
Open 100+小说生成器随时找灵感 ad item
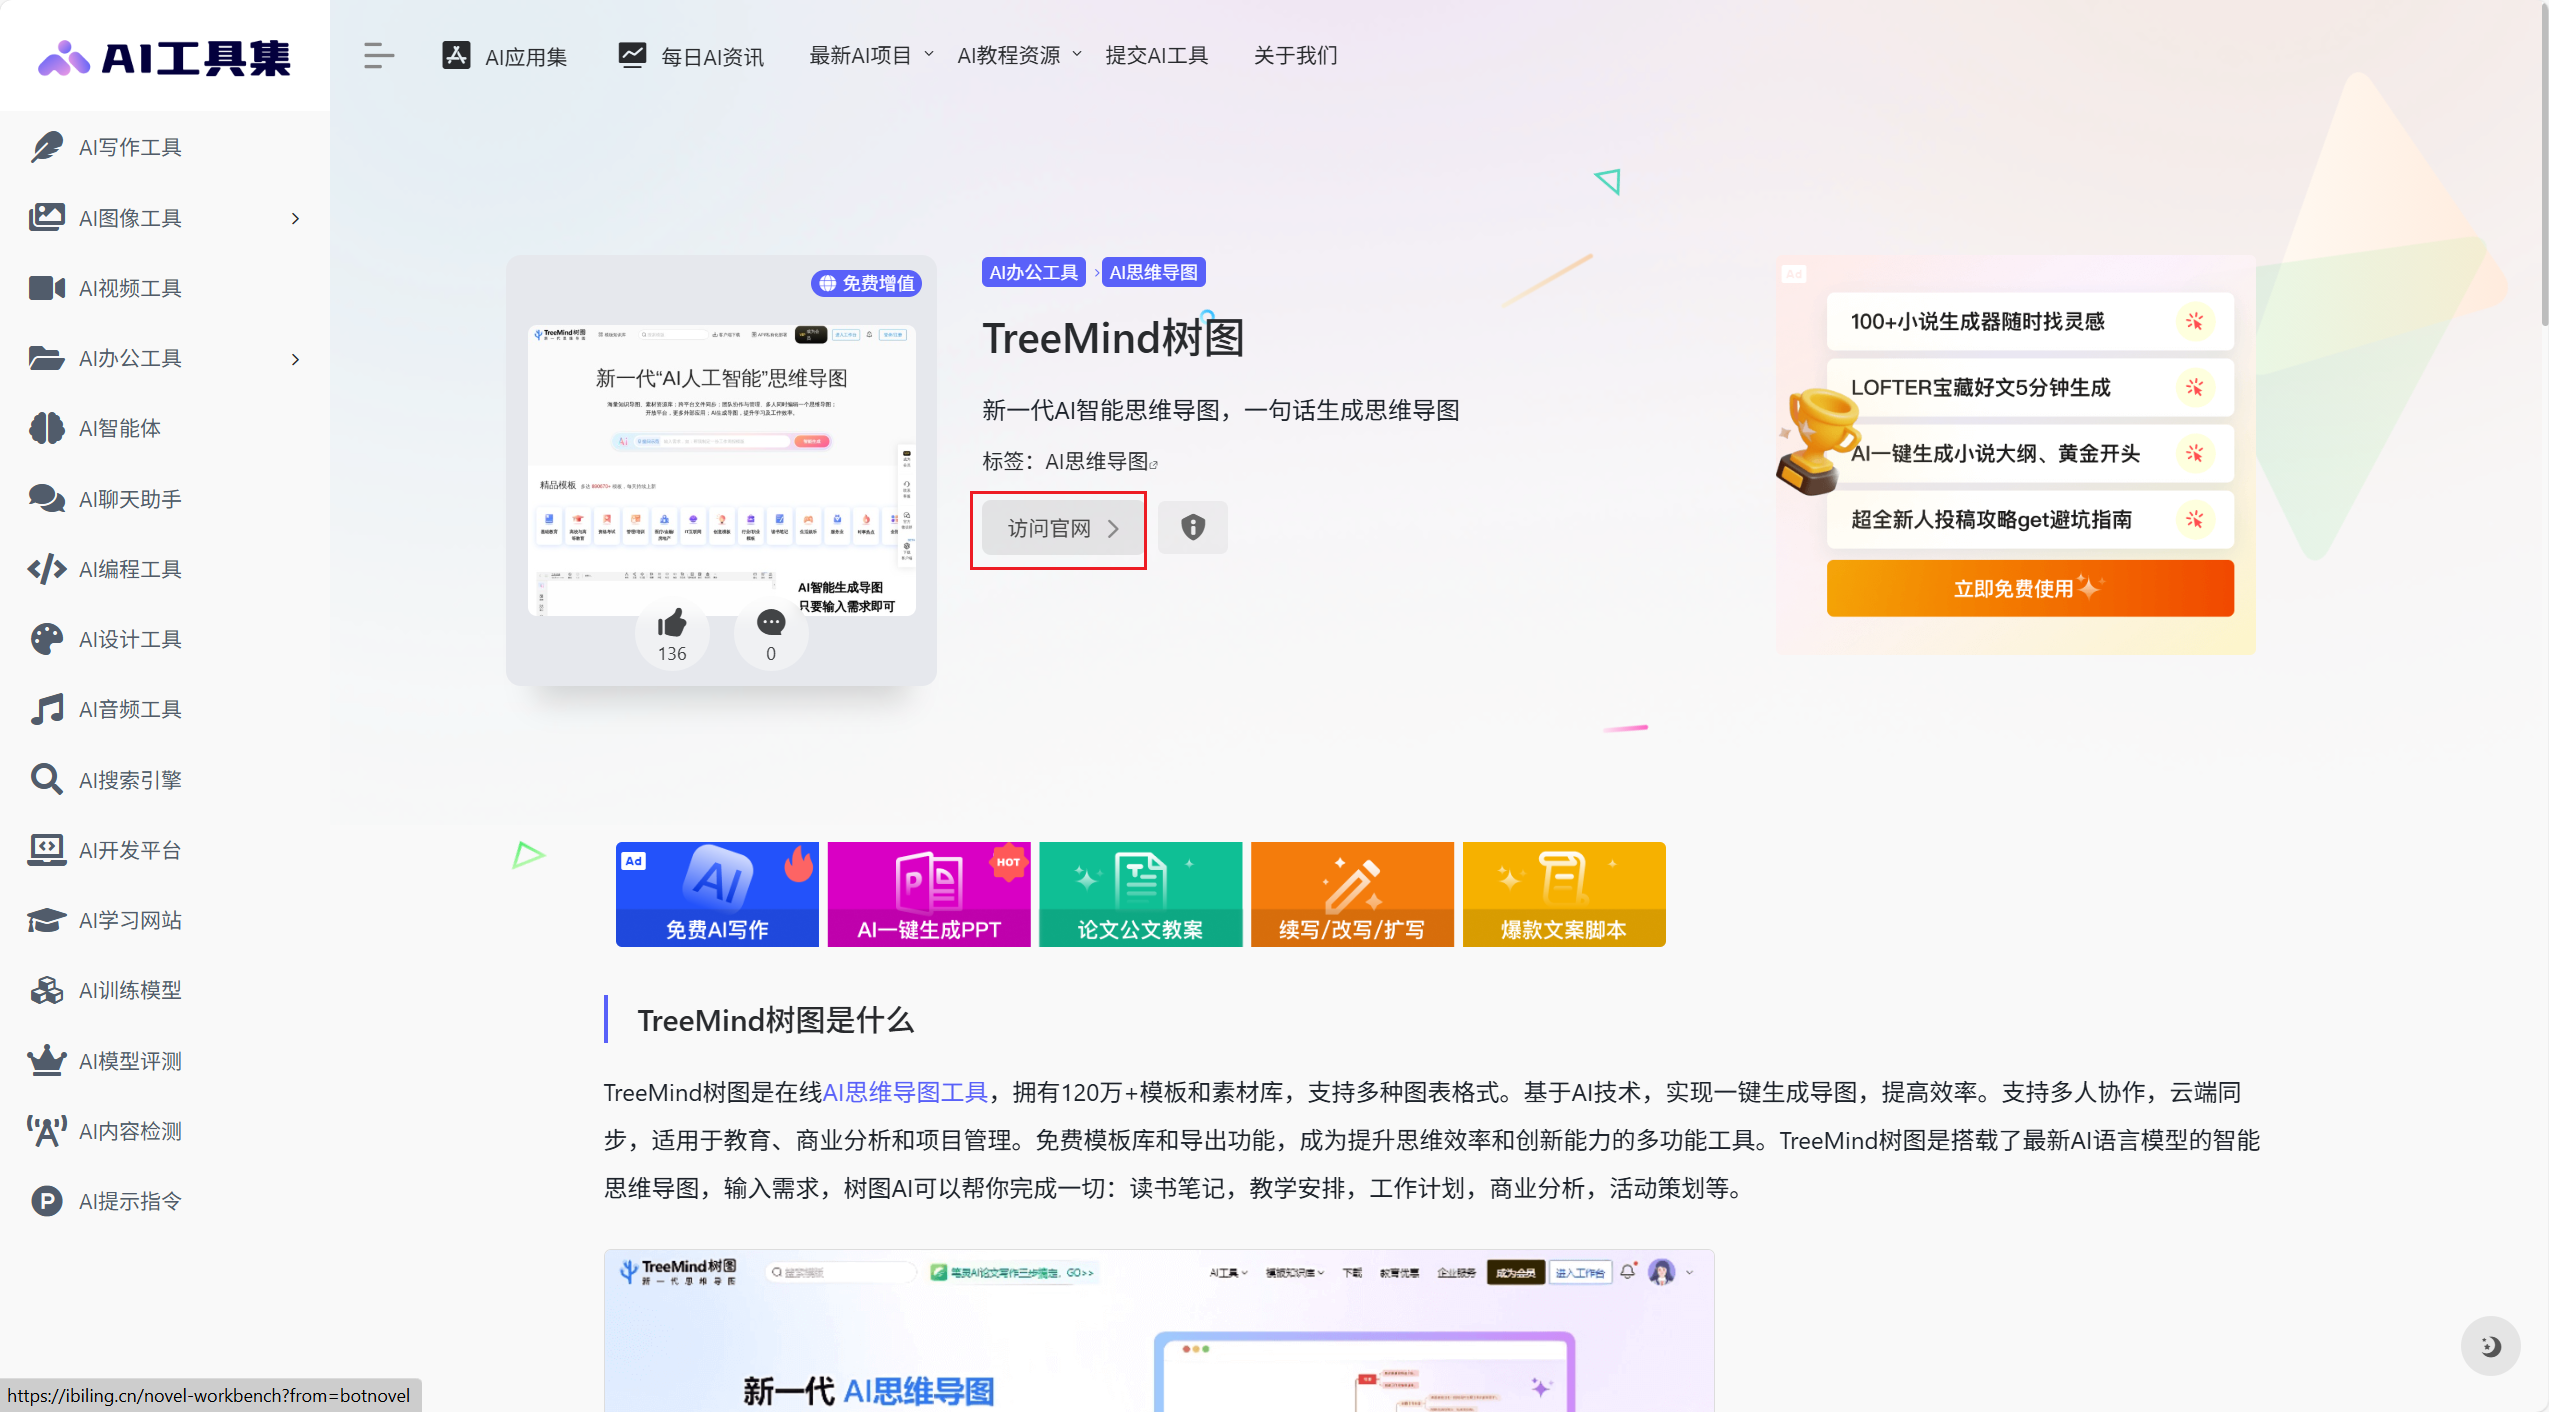click(2029, 321)
